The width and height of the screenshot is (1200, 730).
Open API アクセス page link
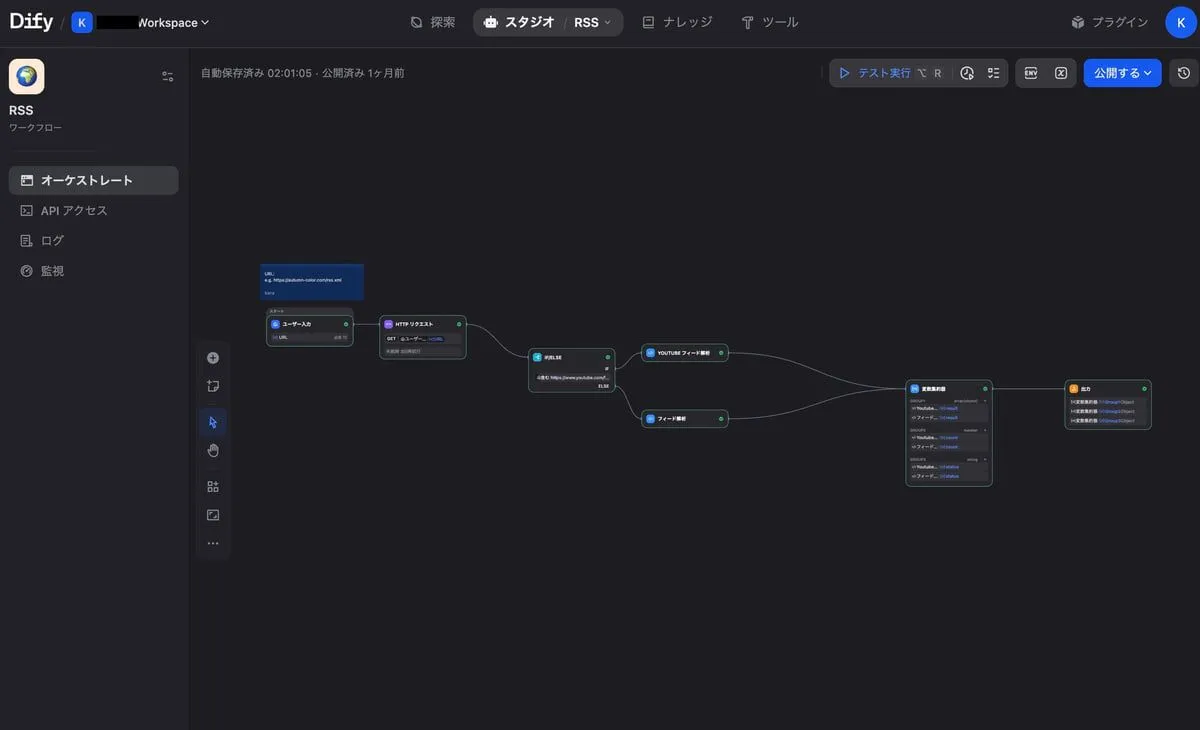[73, 211]
